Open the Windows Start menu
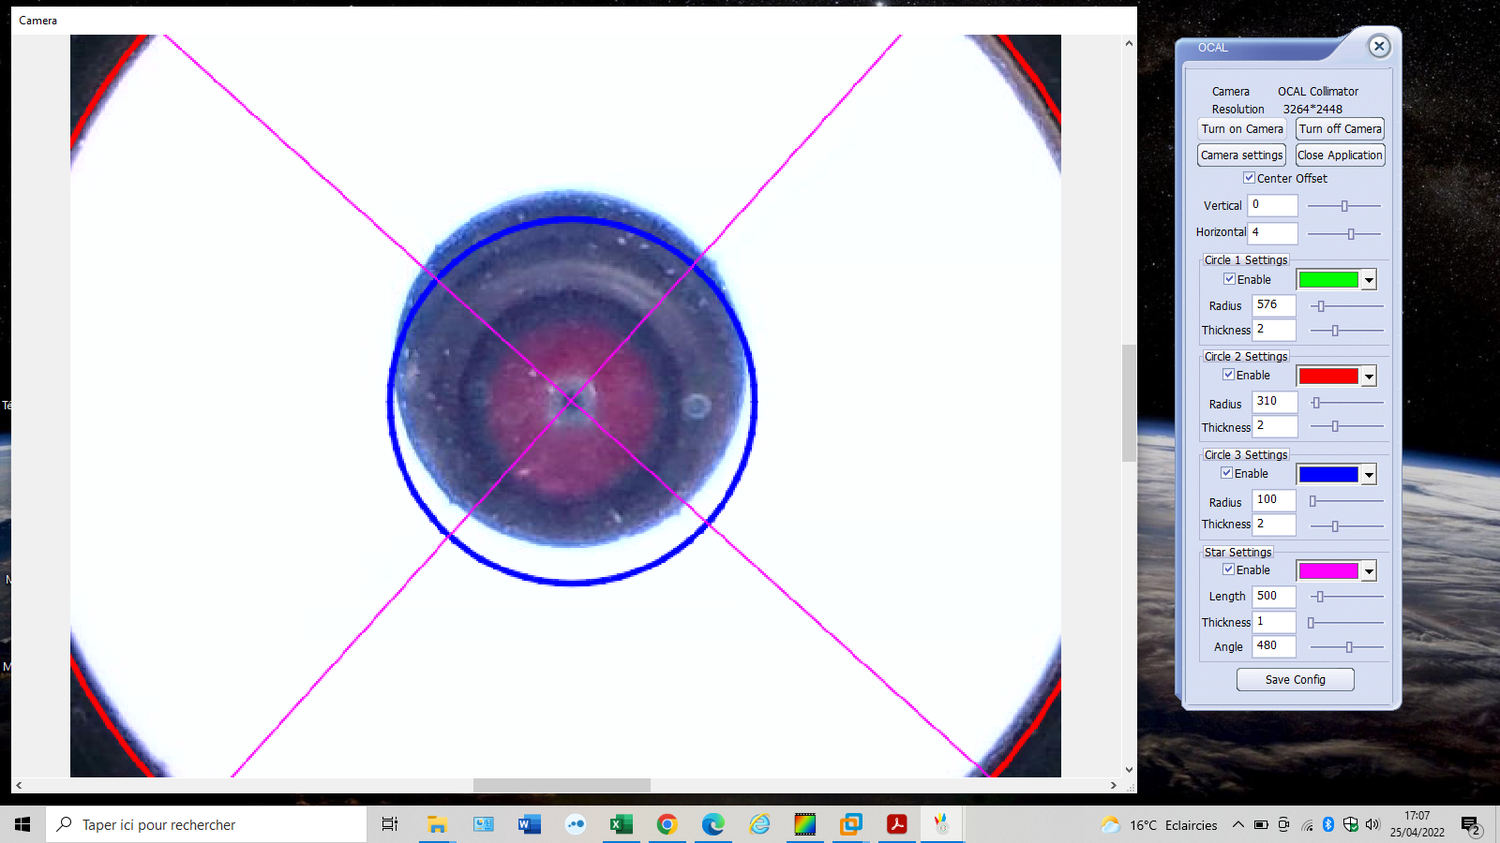1500x843 pixels. coord(22,824)
